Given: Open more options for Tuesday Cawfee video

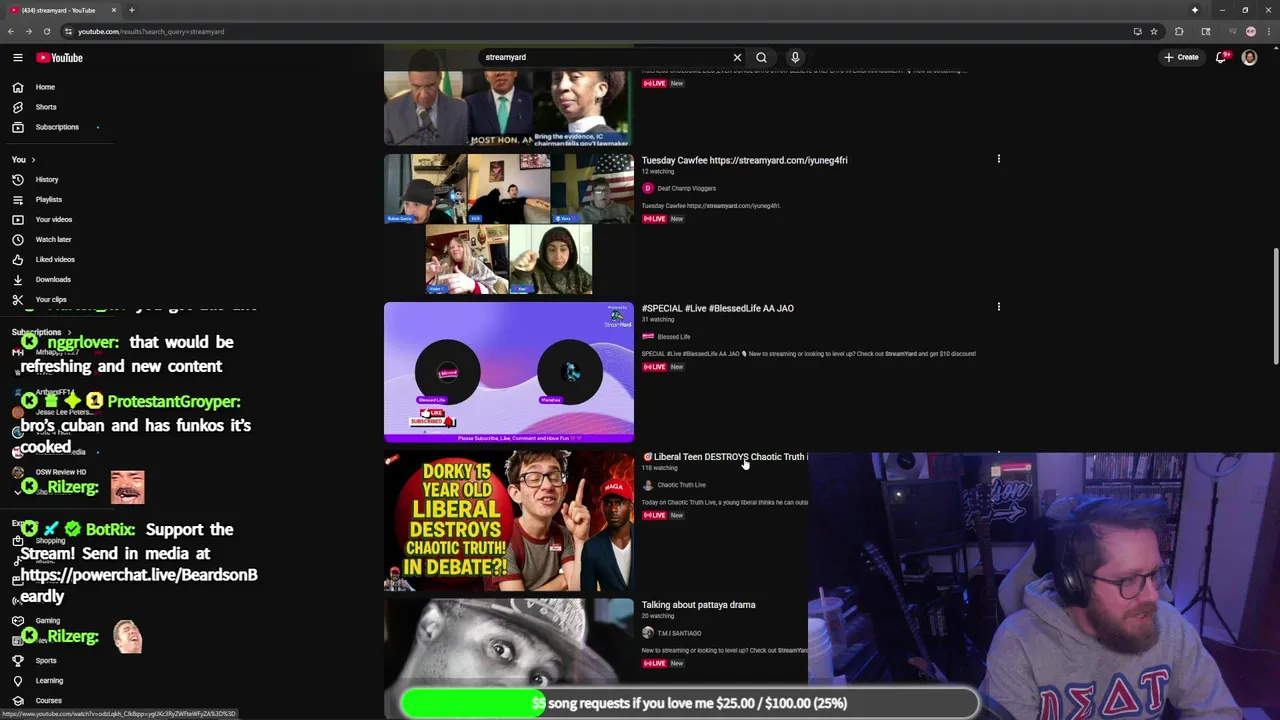Looking at the screenshot, I should click(x=998, y=159).
